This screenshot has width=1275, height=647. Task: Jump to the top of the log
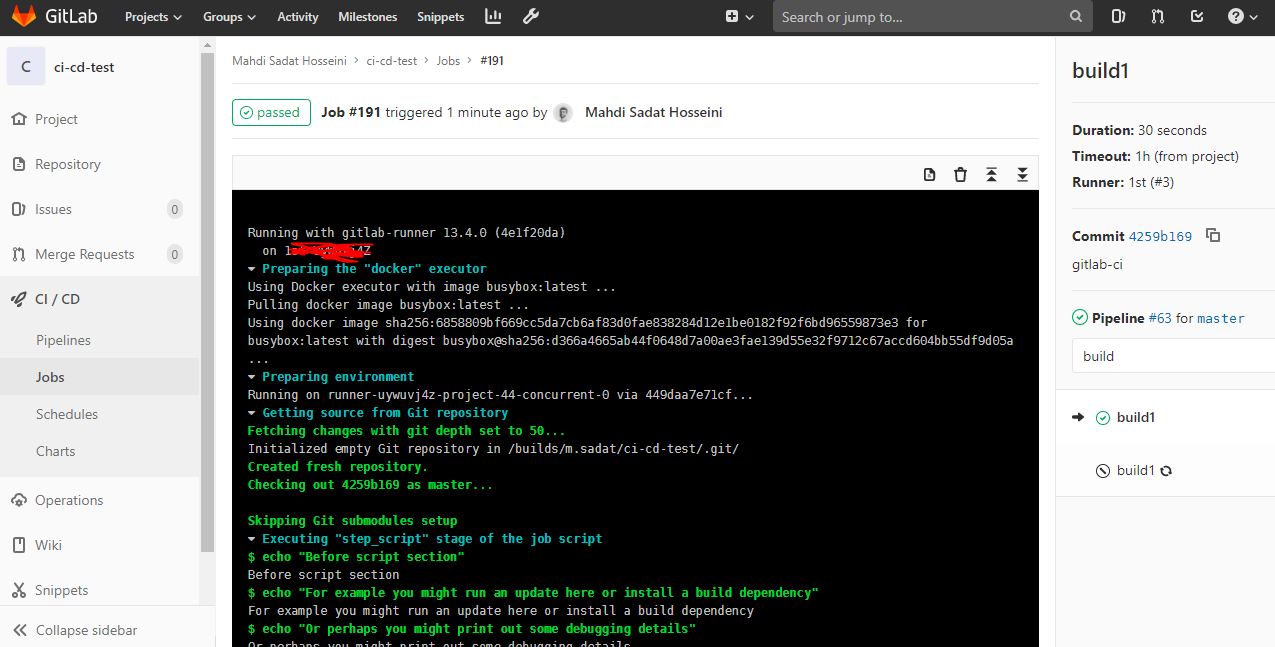click(991, 175)
